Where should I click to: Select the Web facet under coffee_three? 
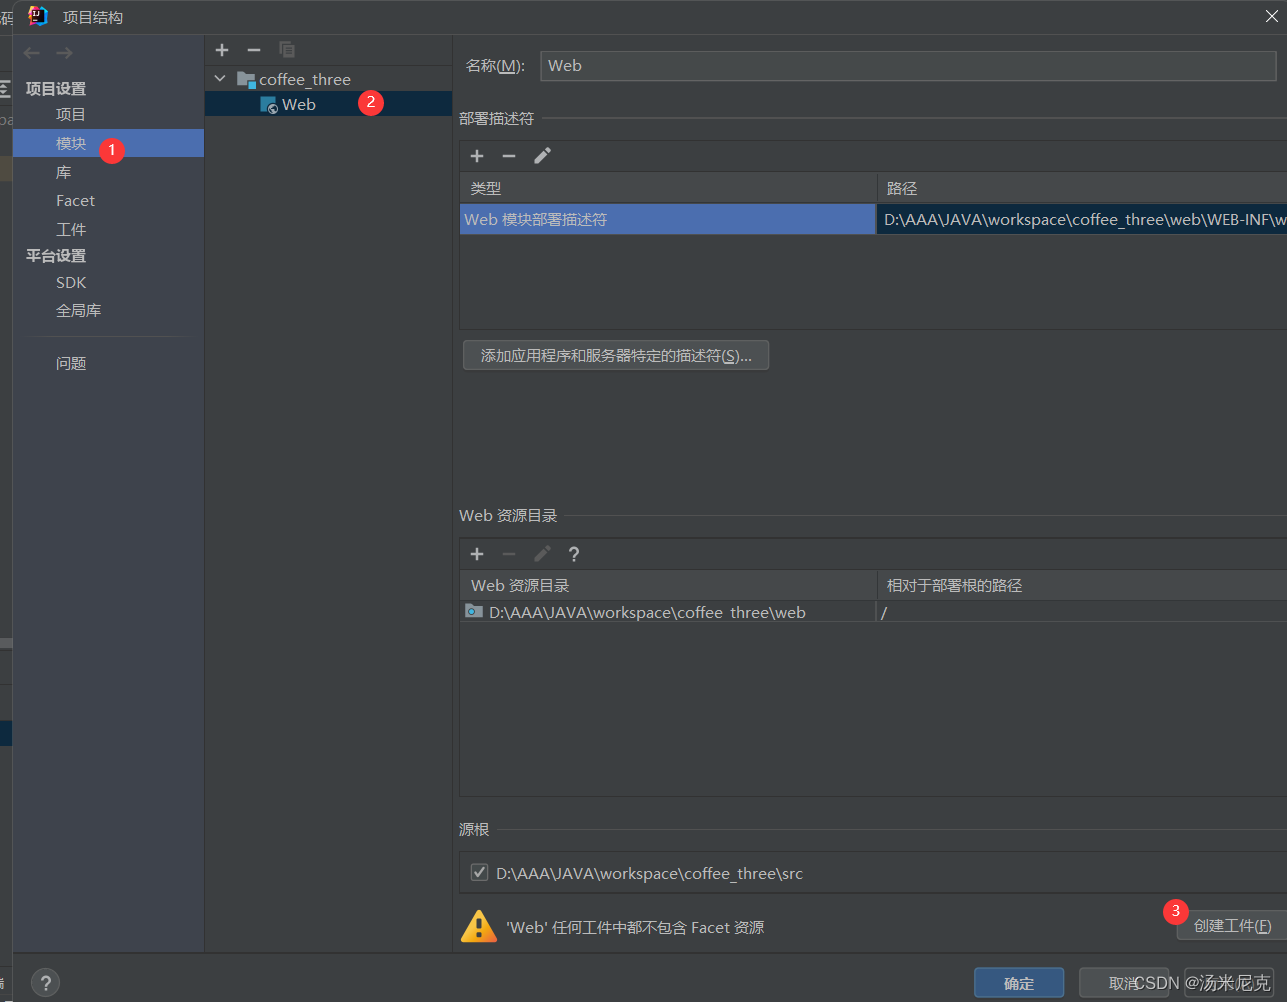pyautogui.click(x=328, y=104)
